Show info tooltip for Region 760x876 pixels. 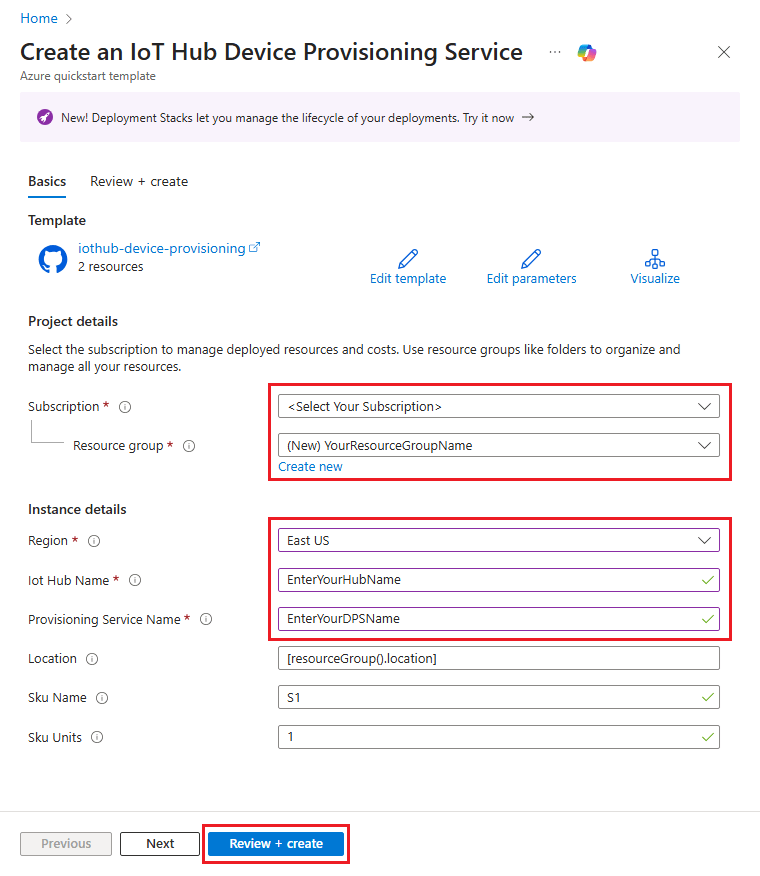pyautogui.click(x=94, y=541)
